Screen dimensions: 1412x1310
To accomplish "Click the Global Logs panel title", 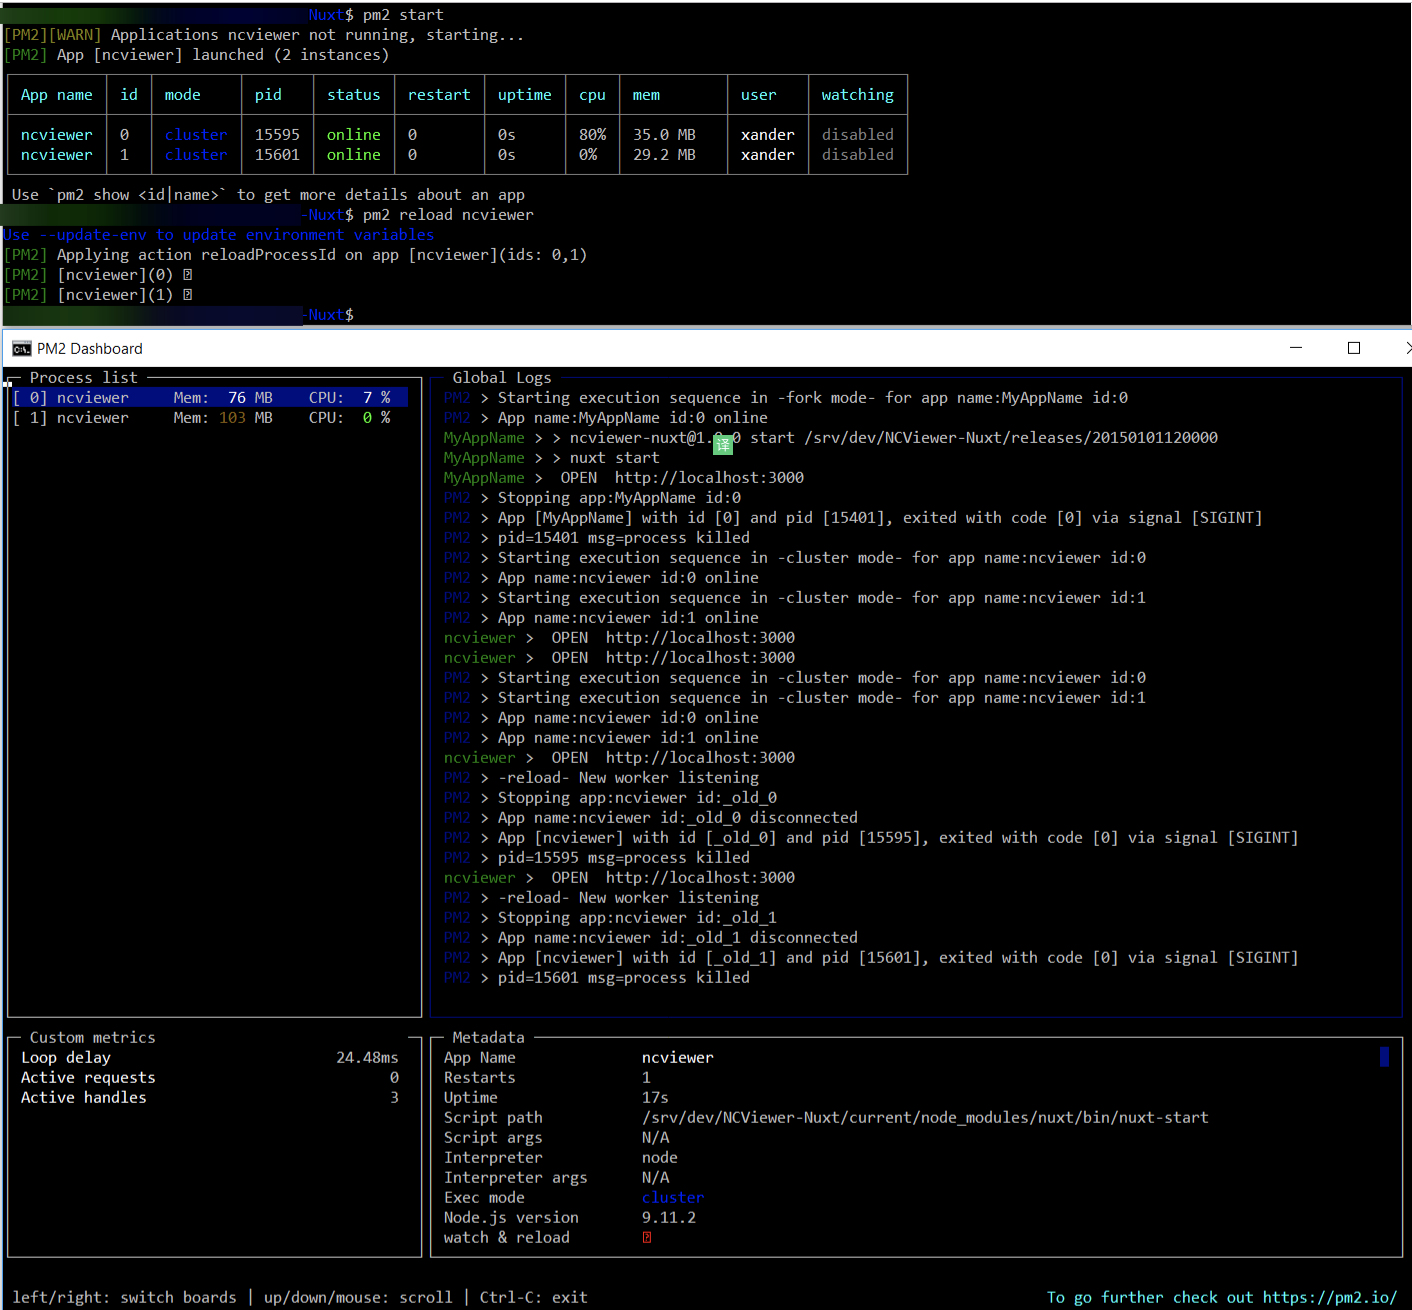I will click(x=502, y=378).
